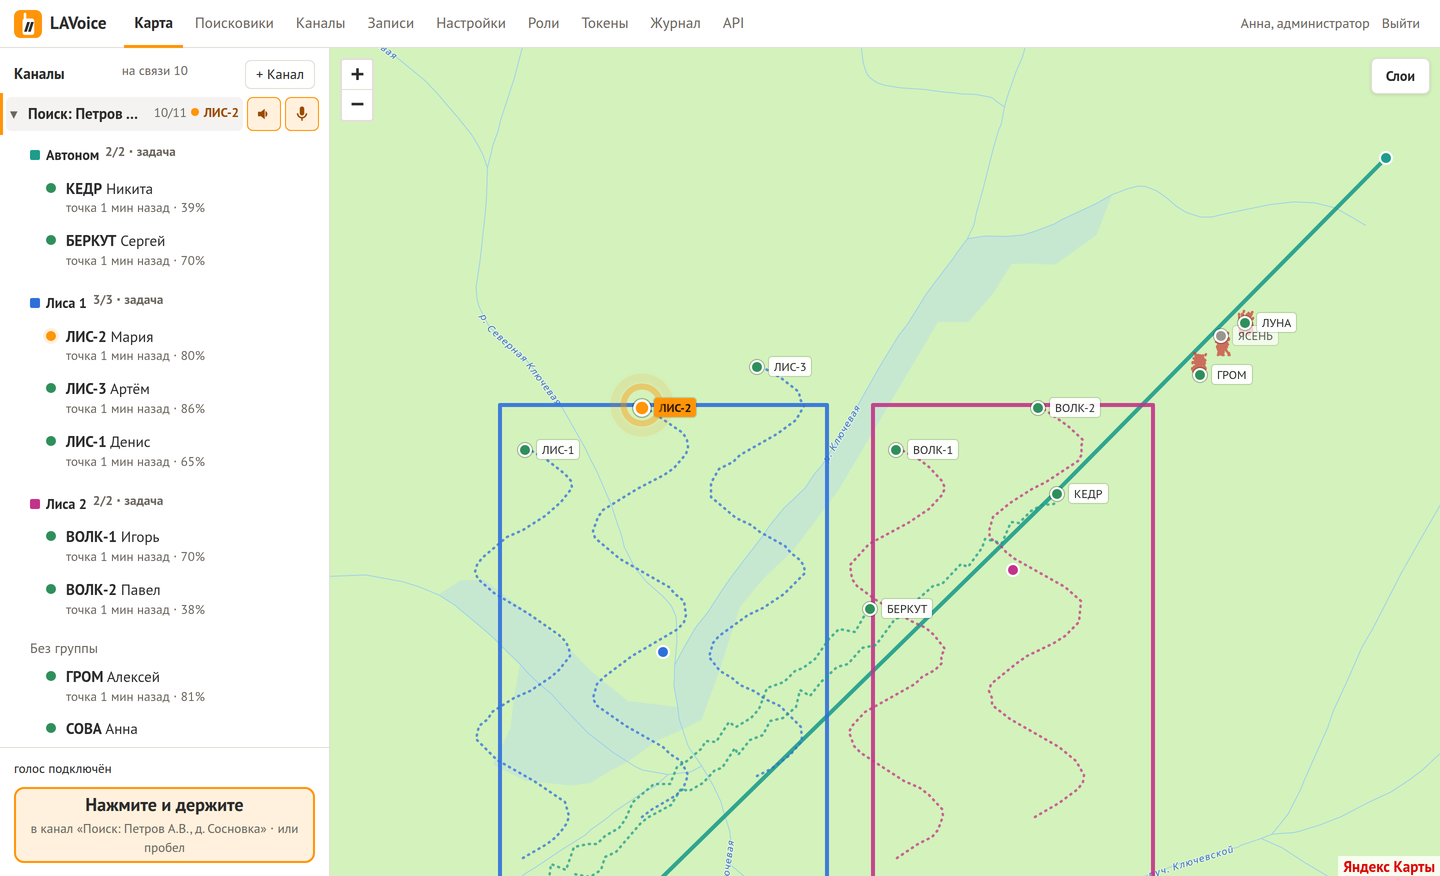Viewport: 1440px width, 876px height.
Task: Zoom out the map with minus button
Action: coord(357,104)
